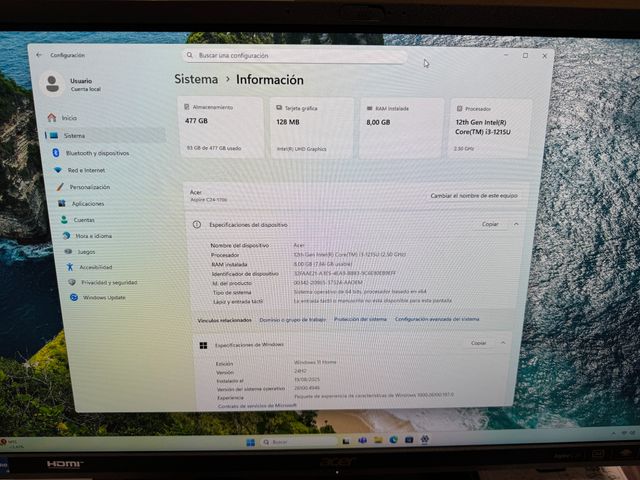Click the Aplicaciones icon in sidebar
This screenshot has width=640, height=480.
point(62,203)
